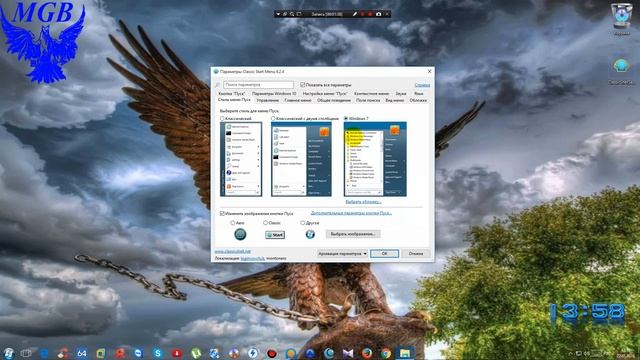Viewport: 640px width, 360px height.
Task: Switch to the 'Контекстное меню' tab
Action: pos(371,93)
